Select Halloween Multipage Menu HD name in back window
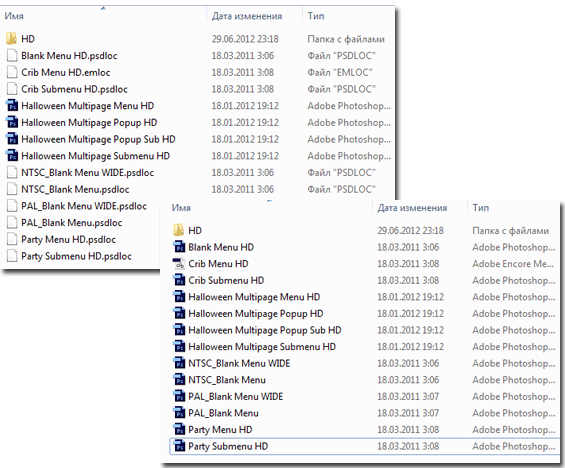Image resolution: width=565 pixels, height=468 pixels. [88, 106]
